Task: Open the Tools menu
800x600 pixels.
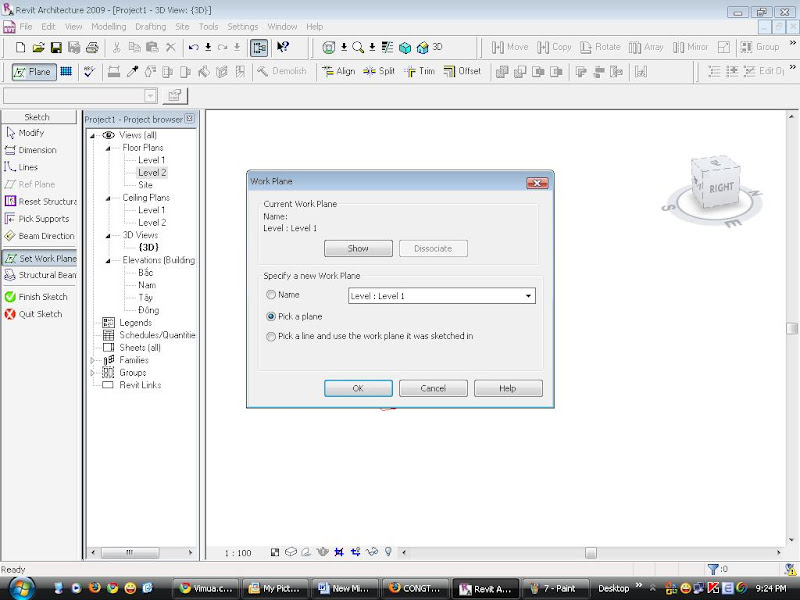Action: (x=208, y=27)
